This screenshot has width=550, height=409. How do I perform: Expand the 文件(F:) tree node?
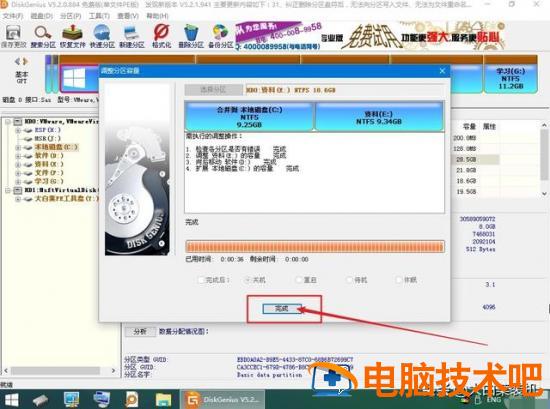pos(18,173)
